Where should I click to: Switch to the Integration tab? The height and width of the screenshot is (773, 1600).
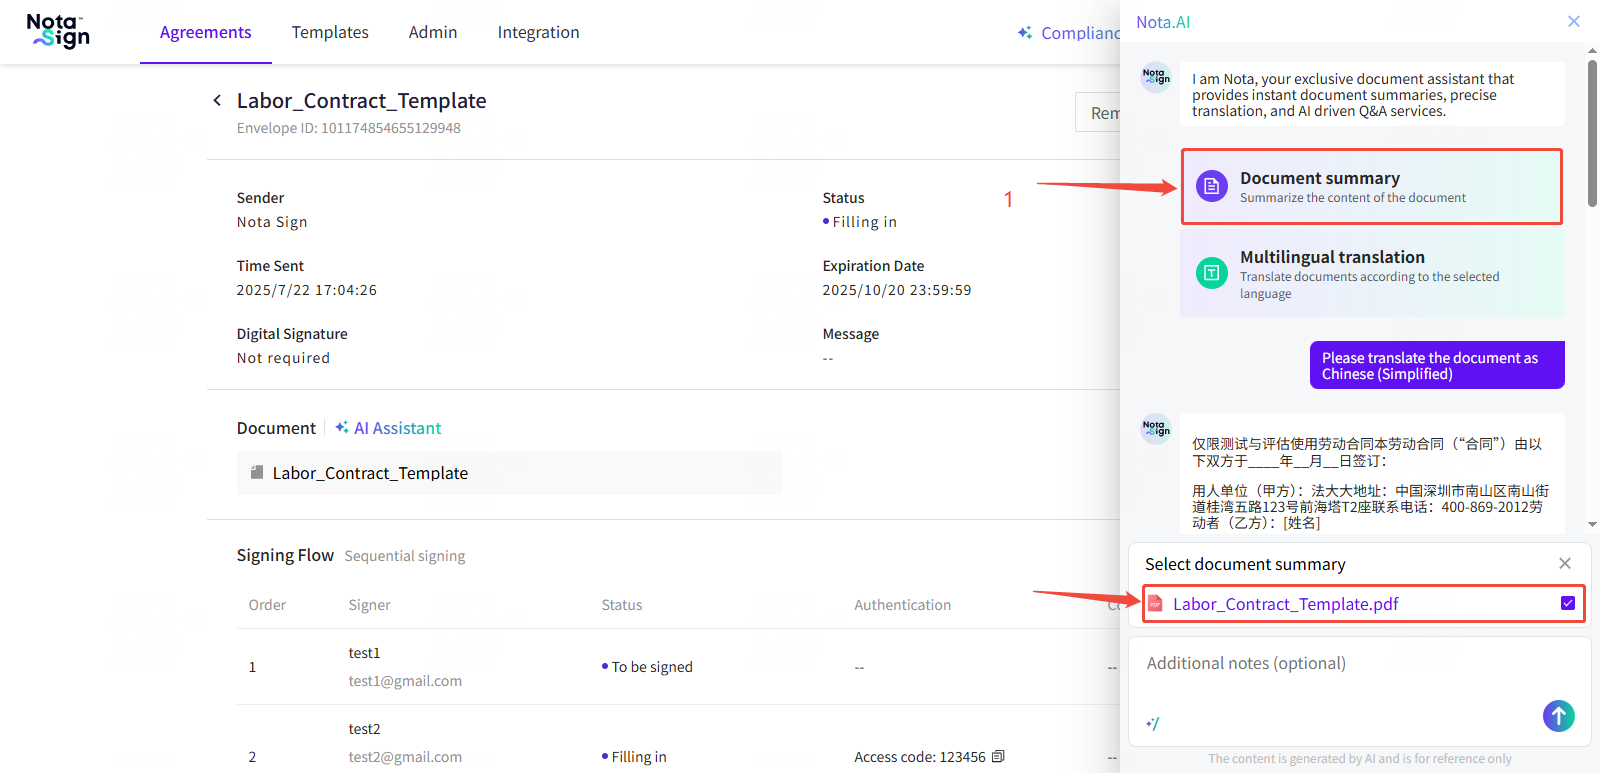[x=538, y=32]
